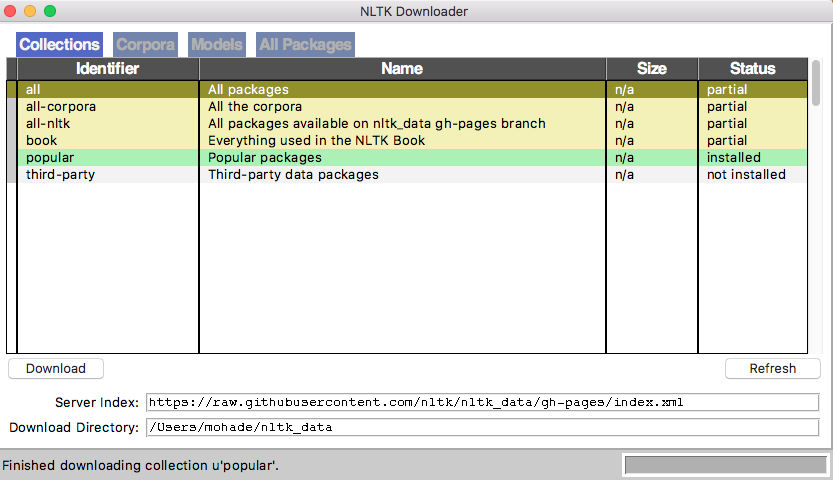Click the Refresh button
The height and width of the screenshot is (480, 833).
[x=772, y=368]
